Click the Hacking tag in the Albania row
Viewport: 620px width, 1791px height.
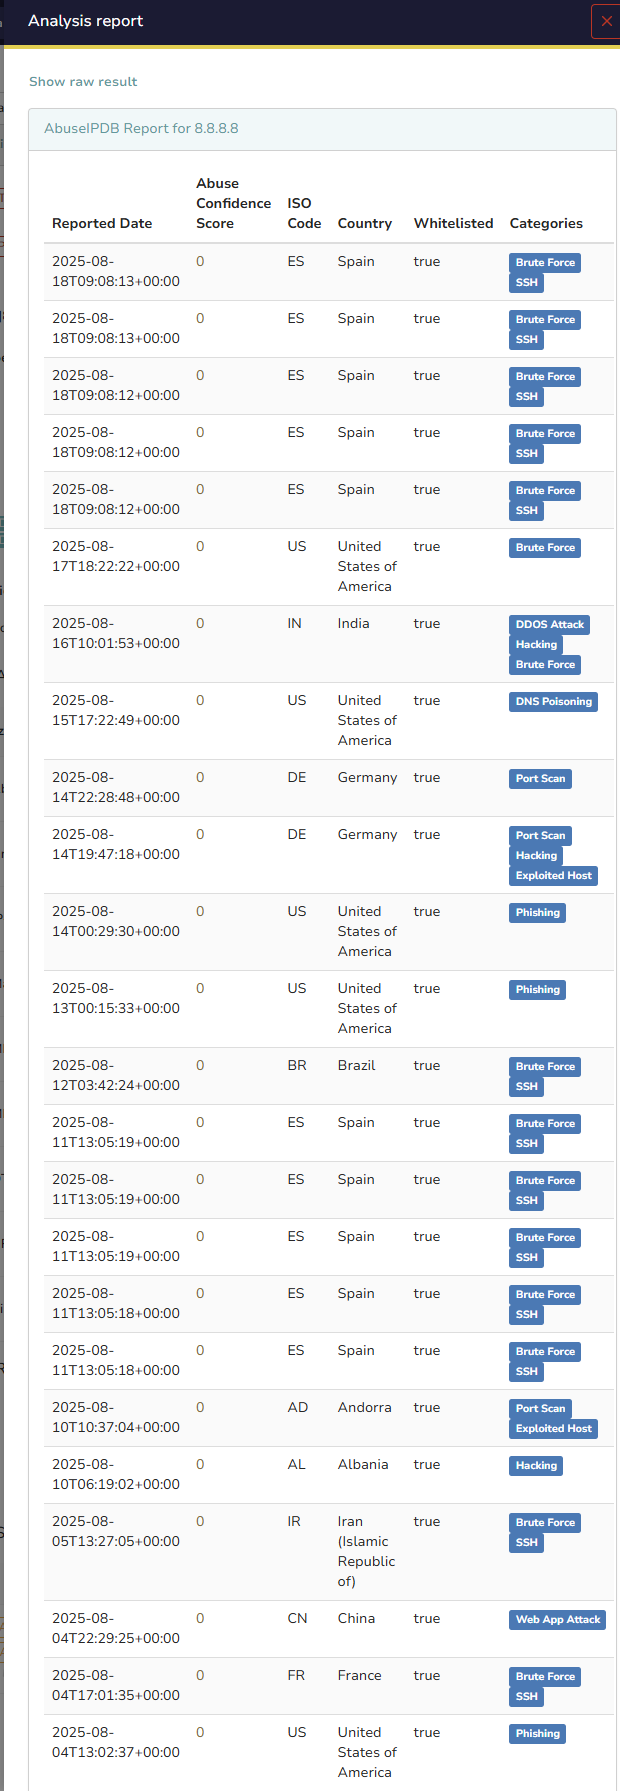[536, 1466]
